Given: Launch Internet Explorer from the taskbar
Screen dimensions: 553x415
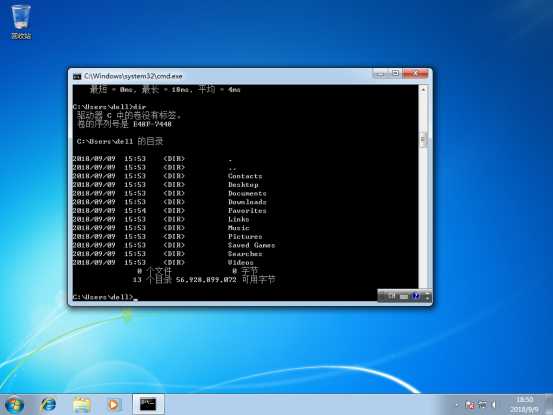Looking at the screenshot, I should [x=48, y=405].
